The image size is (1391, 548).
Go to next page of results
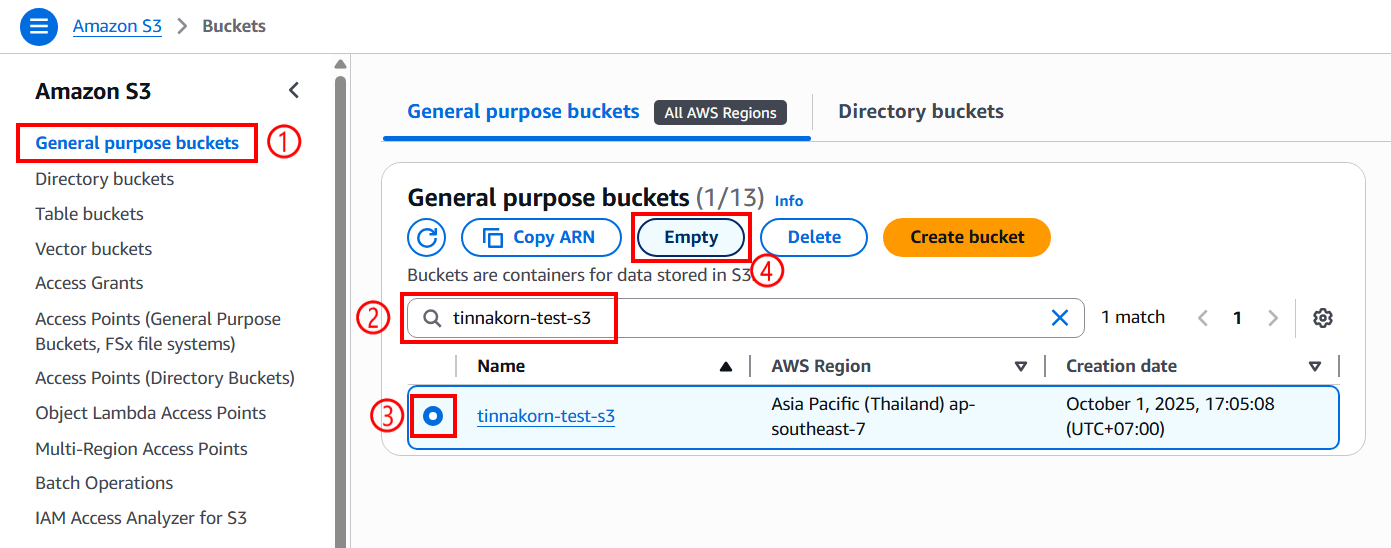[x=1273, y=318]
